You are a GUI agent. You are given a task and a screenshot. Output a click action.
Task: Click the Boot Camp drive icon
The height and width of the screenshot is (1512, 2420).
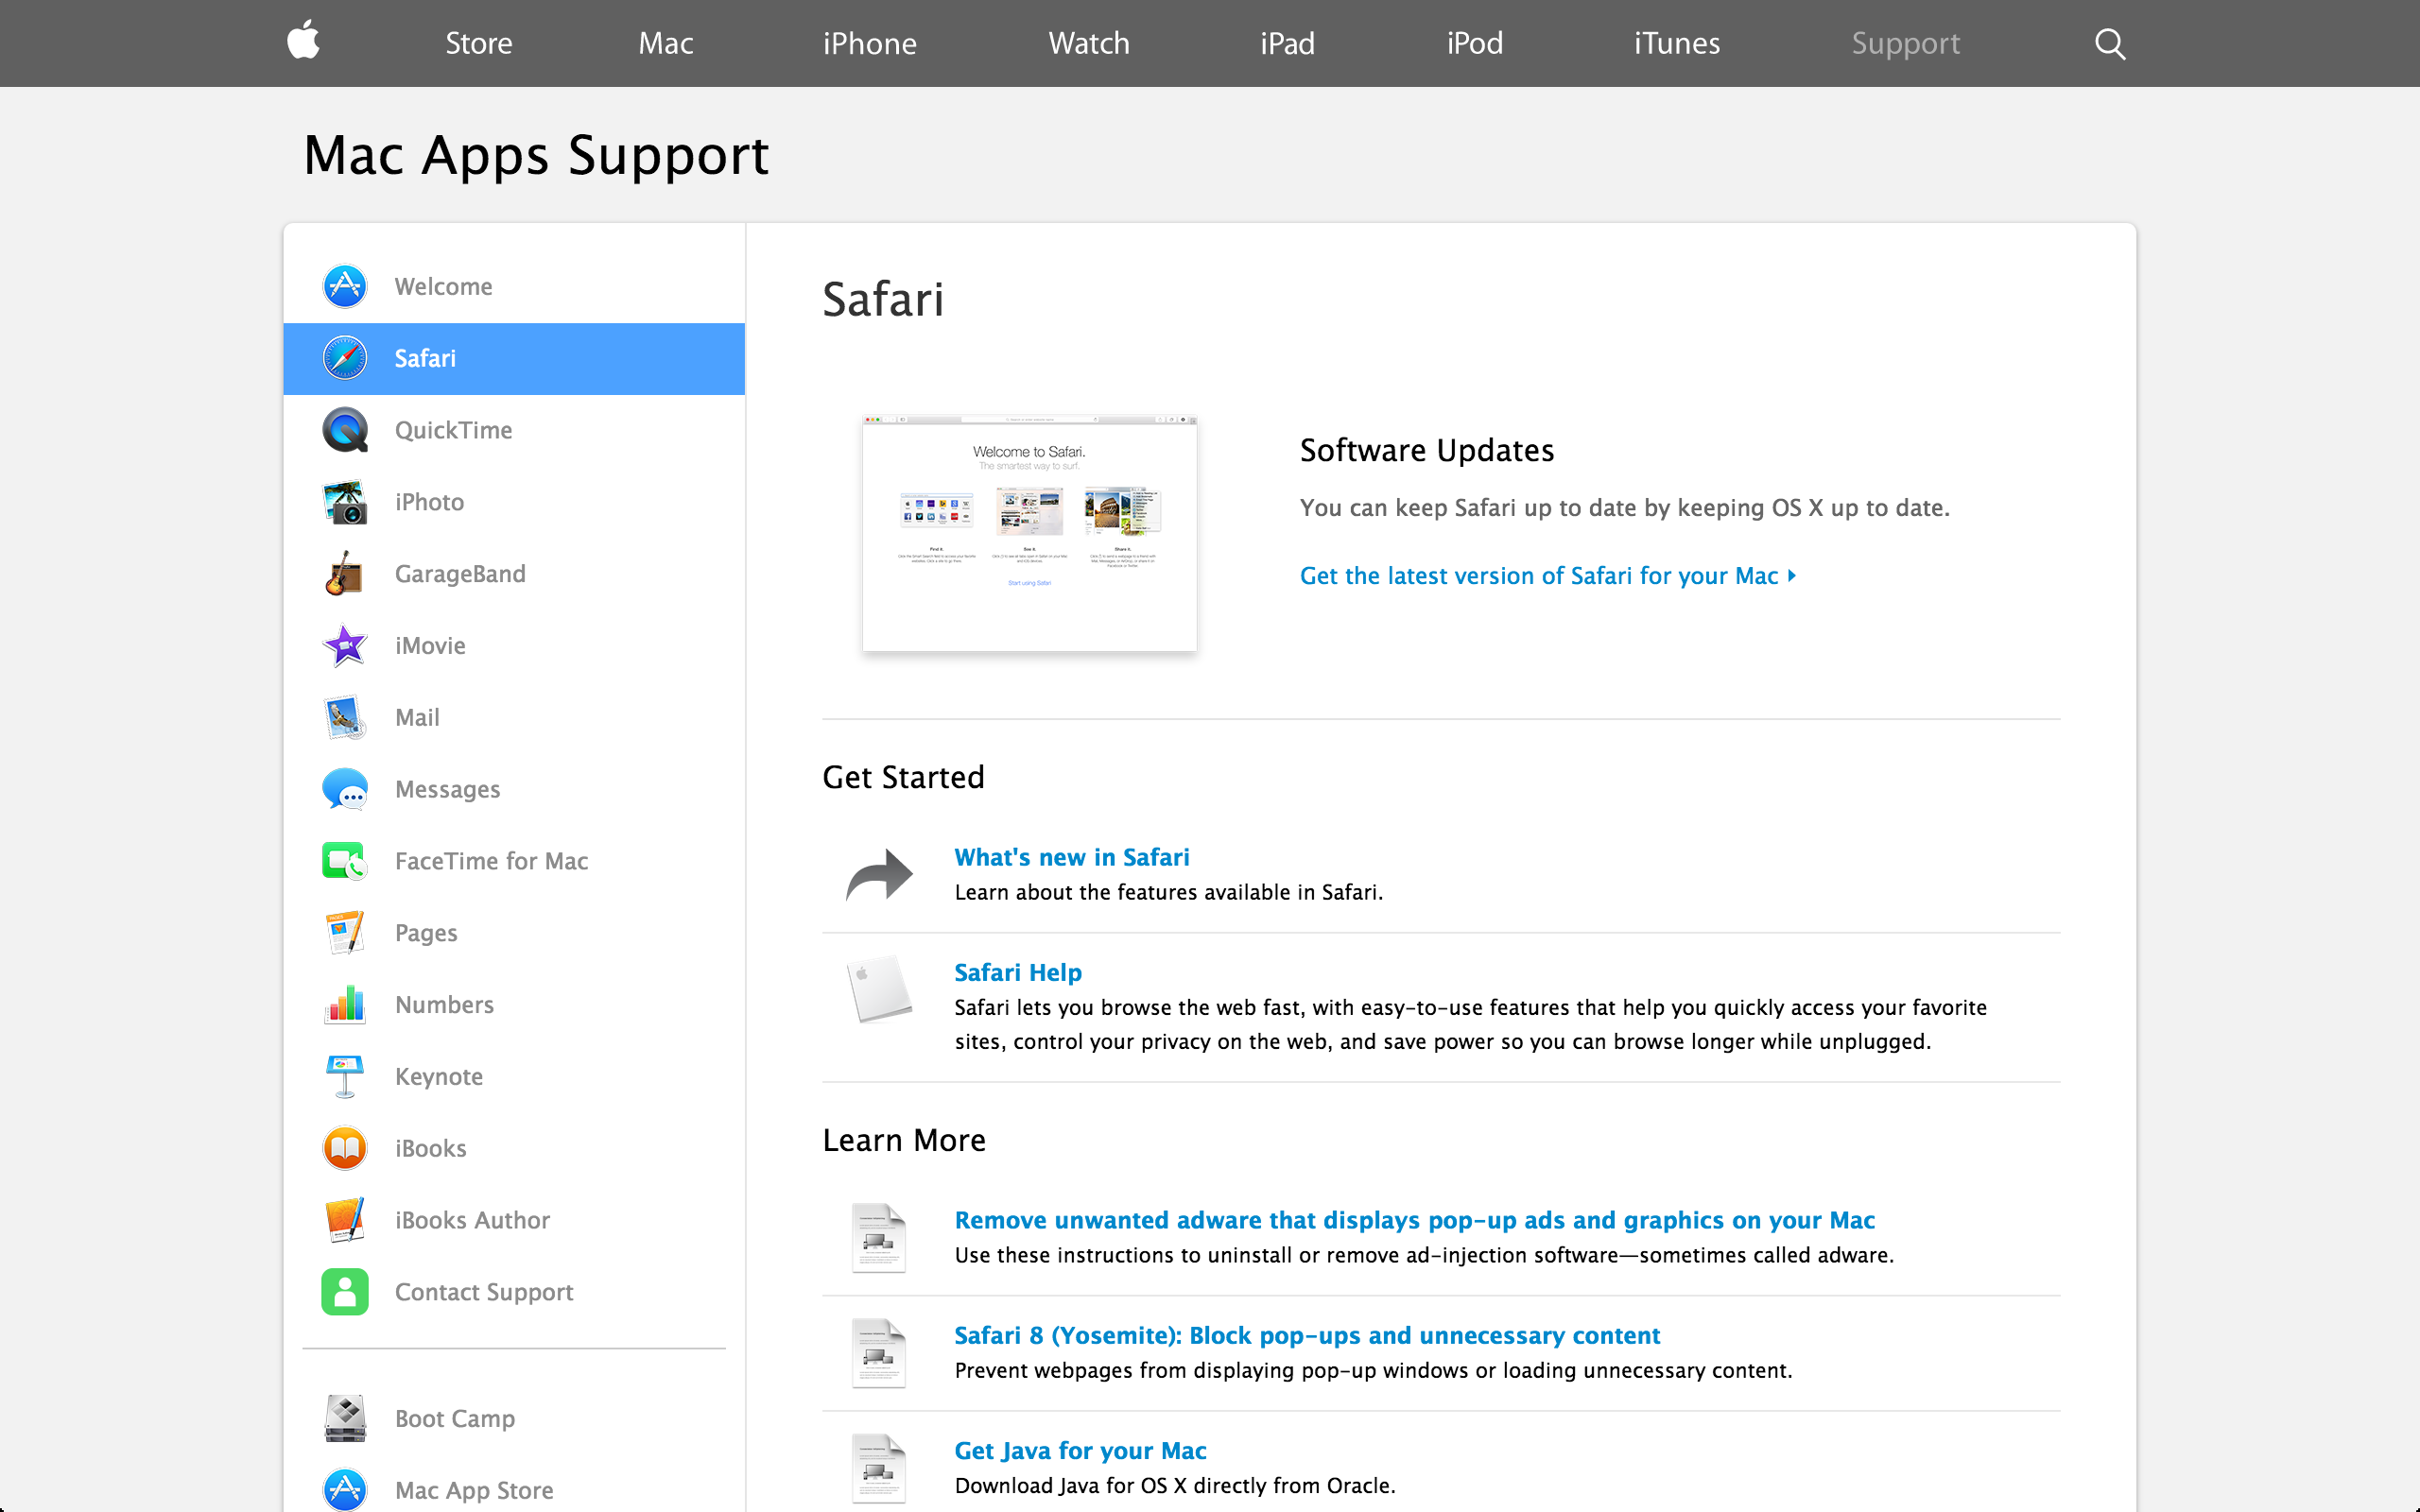(345, 1418)
